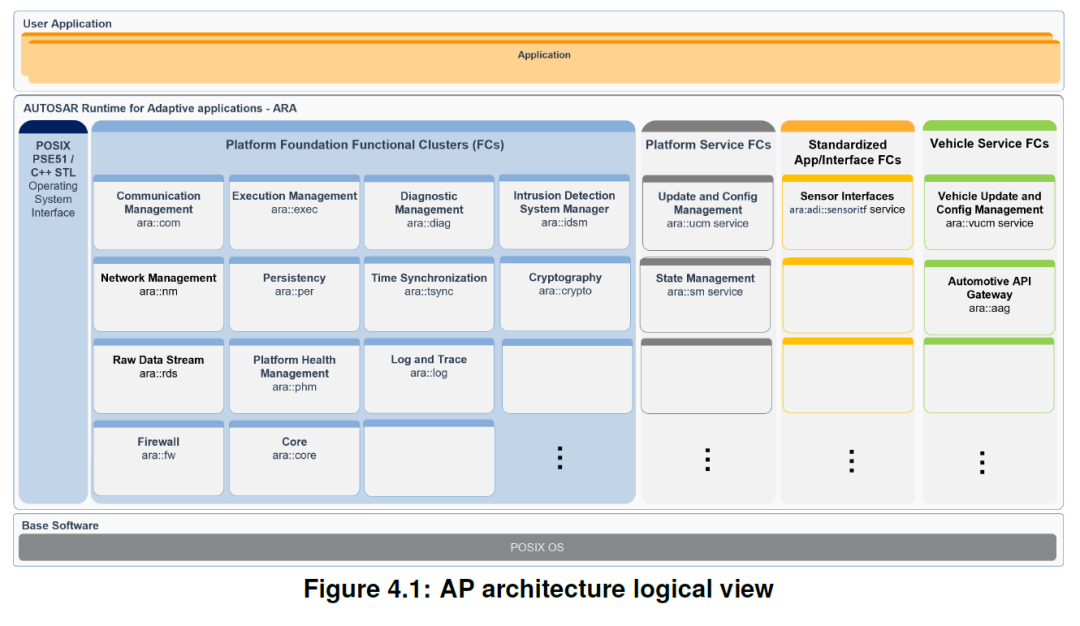Click the Platform Foundation Functional Clusters heading
The height and width of the screenshot is (626, 1080).
tap(364, 145)
